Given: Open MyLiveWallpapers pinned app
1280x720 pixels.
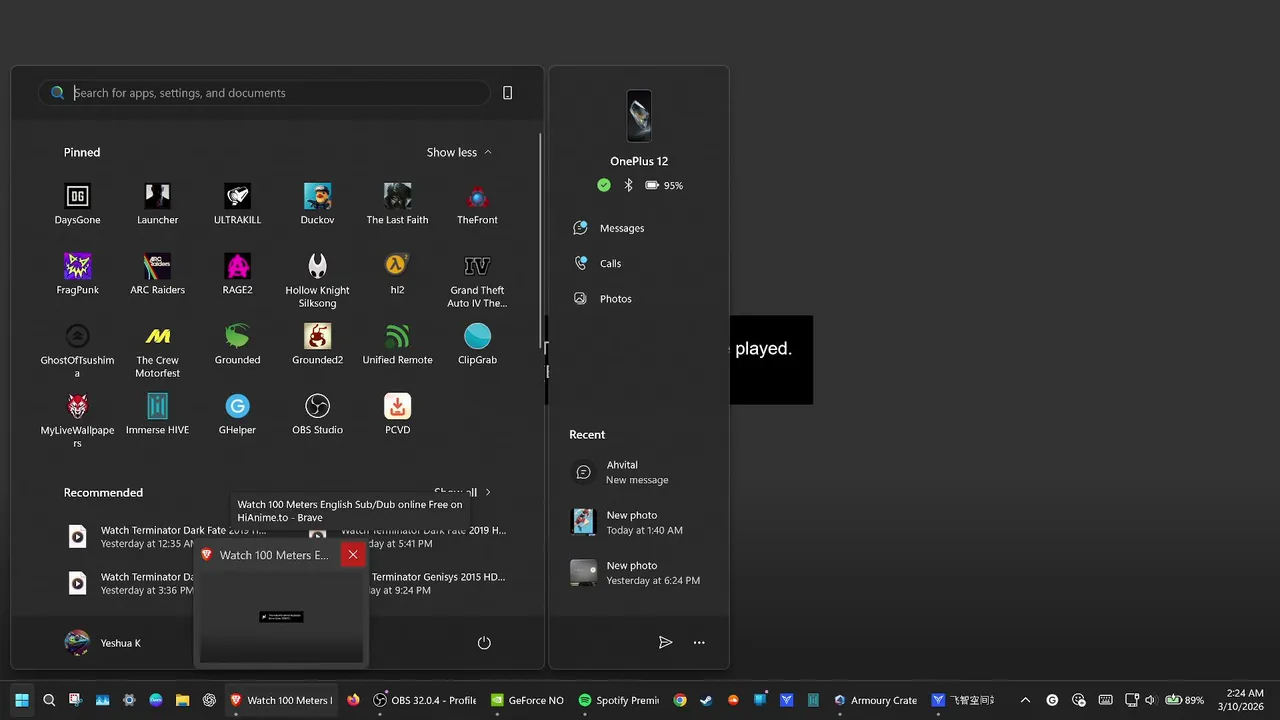Looking at the screenshot, I should tap(77, 420).
